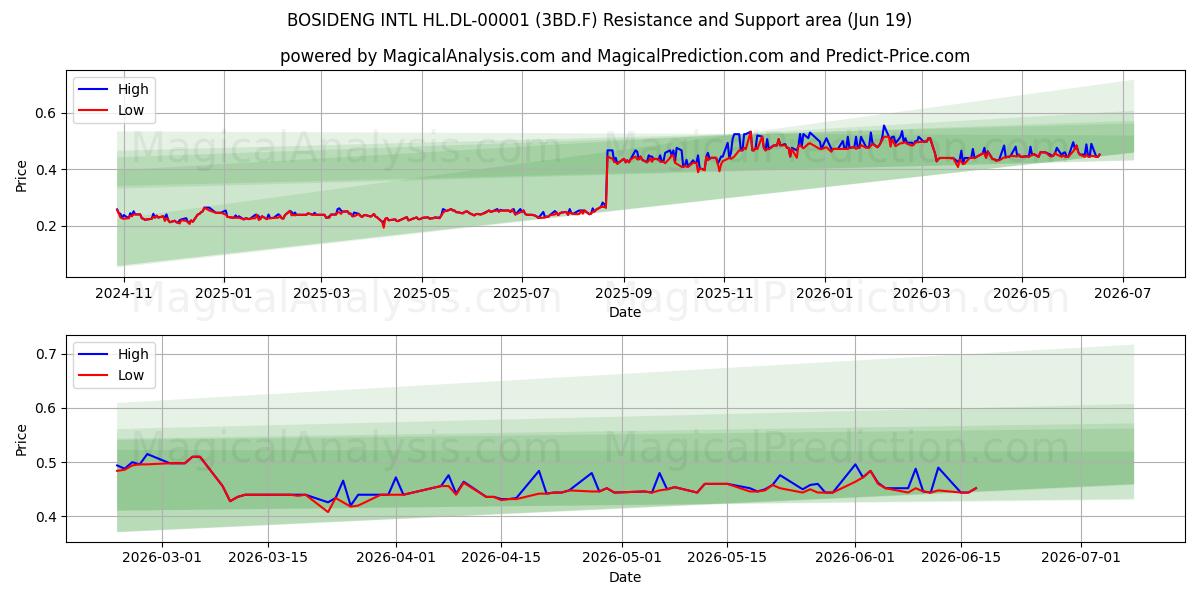Click the '2025-01' x-axis label
Screen dimensions: 1200x600
(223, 294)
